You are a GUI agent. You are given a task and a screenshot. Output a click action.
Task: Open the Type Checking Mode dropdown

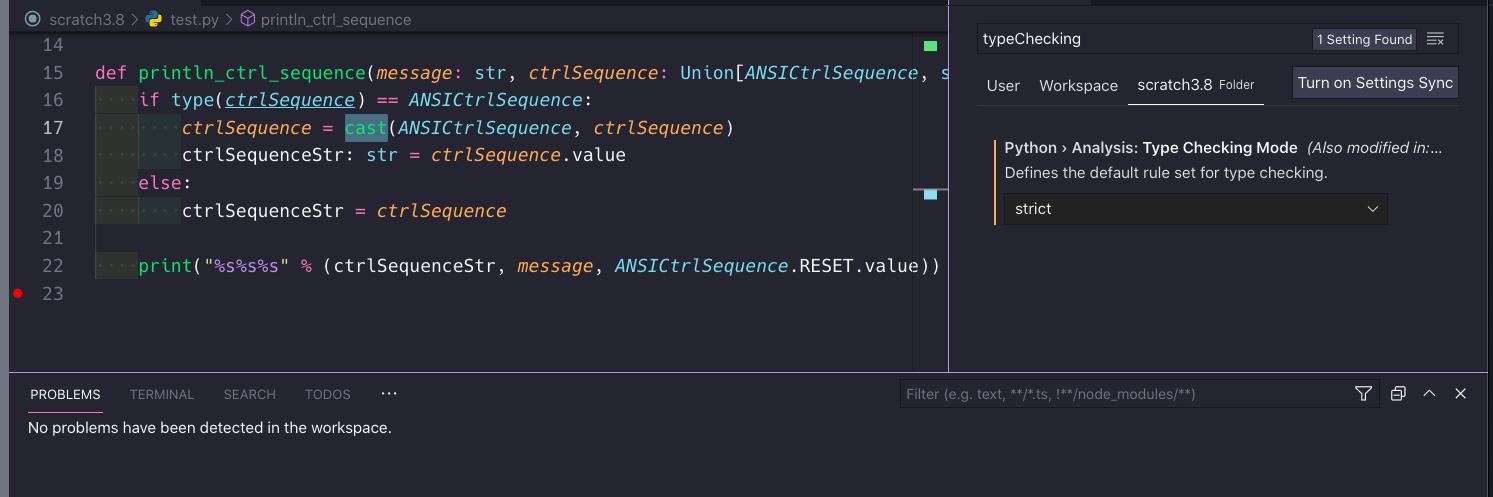pyautogui.click(x=1195, y=209)
